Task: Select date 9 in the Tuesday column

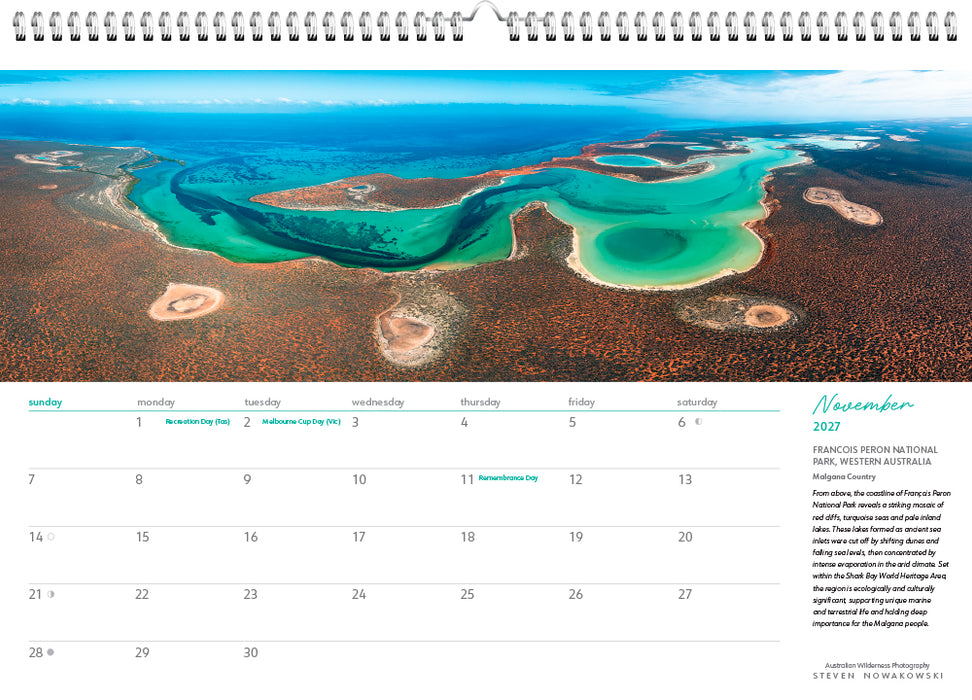Action: [247, 479]
